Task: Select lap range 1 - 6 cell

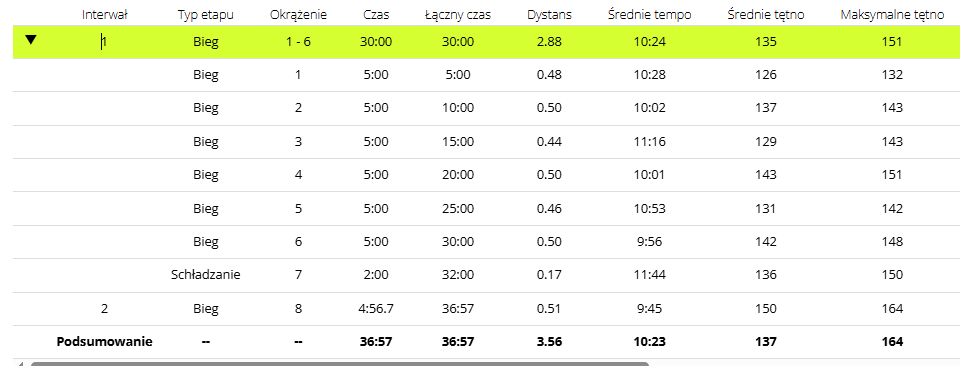Action: click(298, 42)
